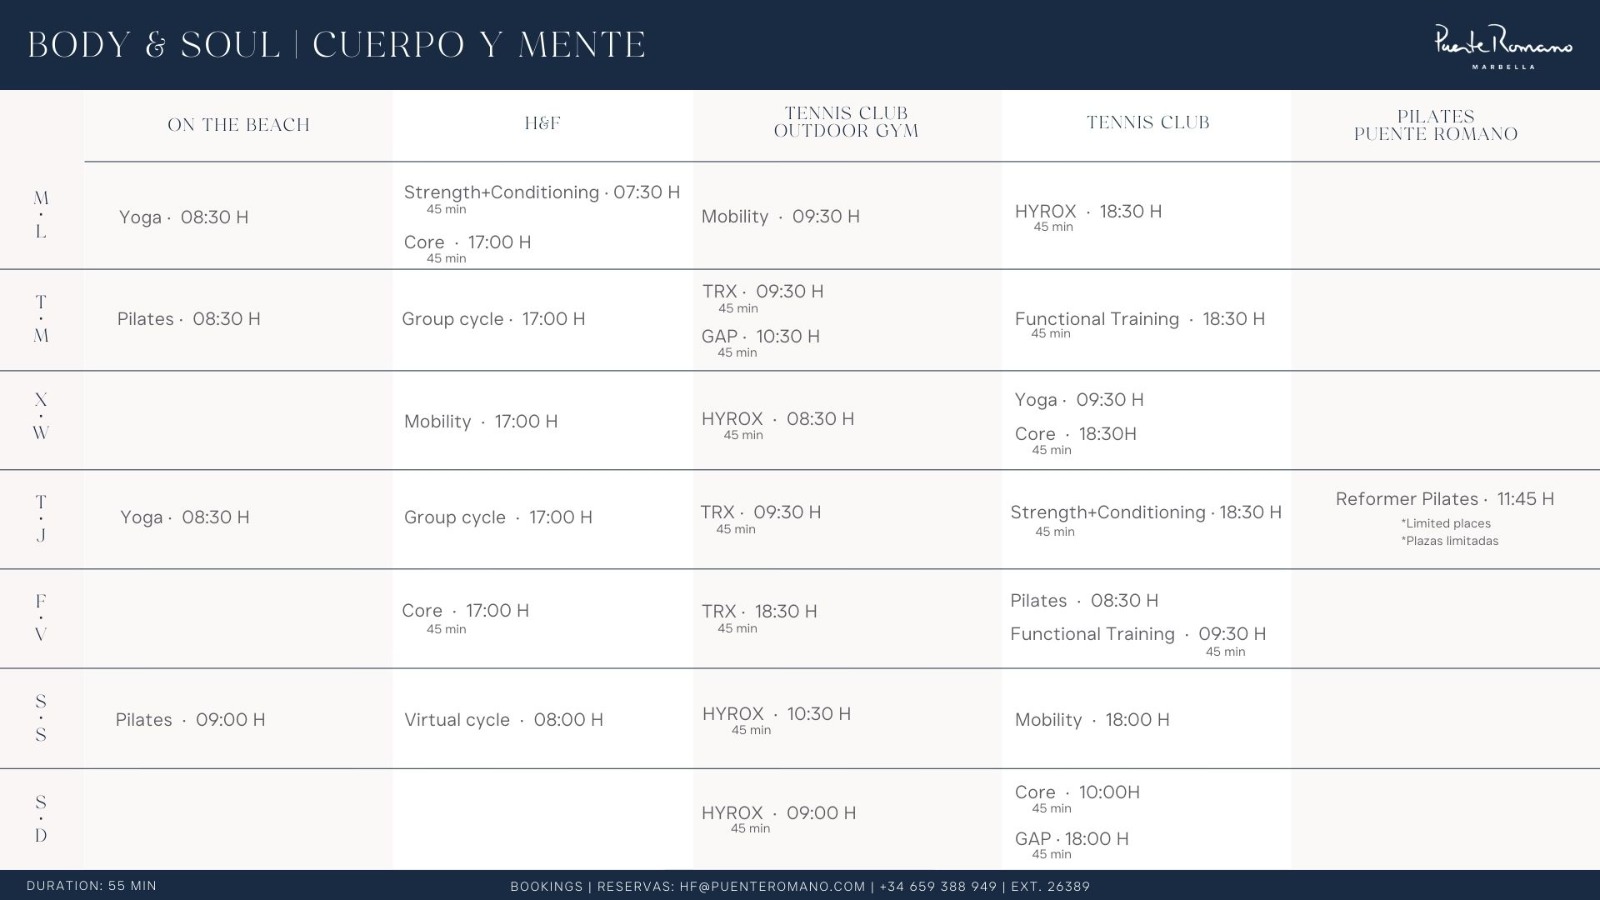Click the Monday Mobility 09:30 H class
This screenshot has width=1600, height=900.
tap(780, 216)
